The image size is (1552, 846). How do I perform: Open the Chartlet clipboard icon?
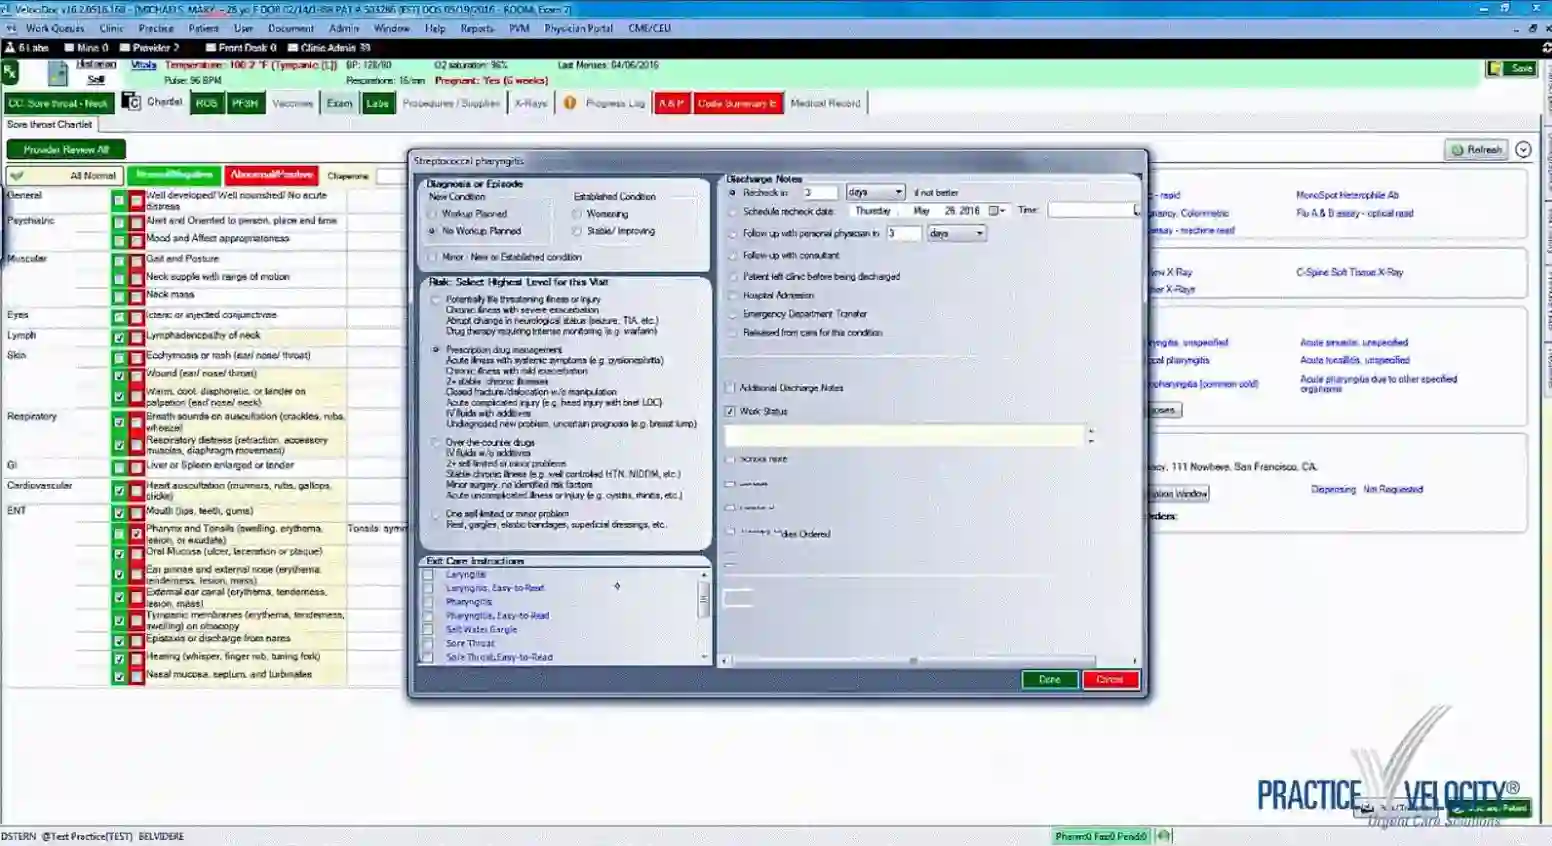click(133, 101)
